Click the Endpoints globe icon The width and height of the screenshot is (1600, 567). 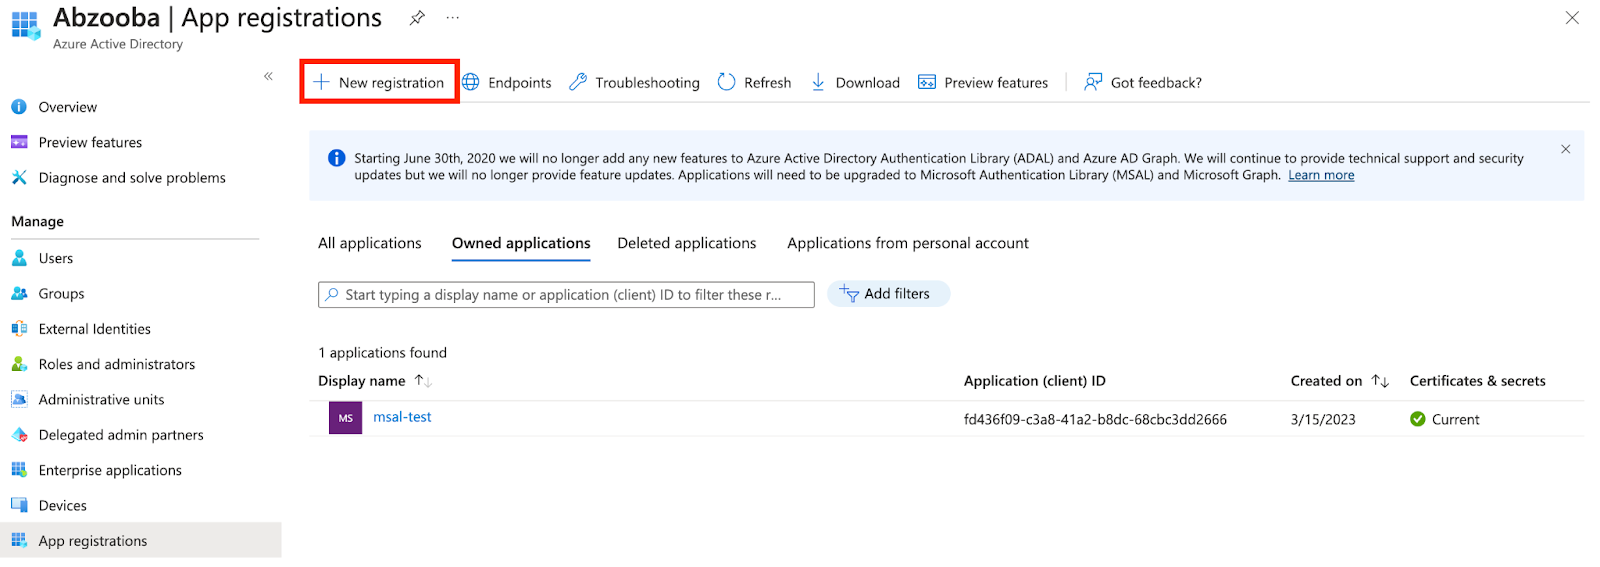tap(471, 82)
